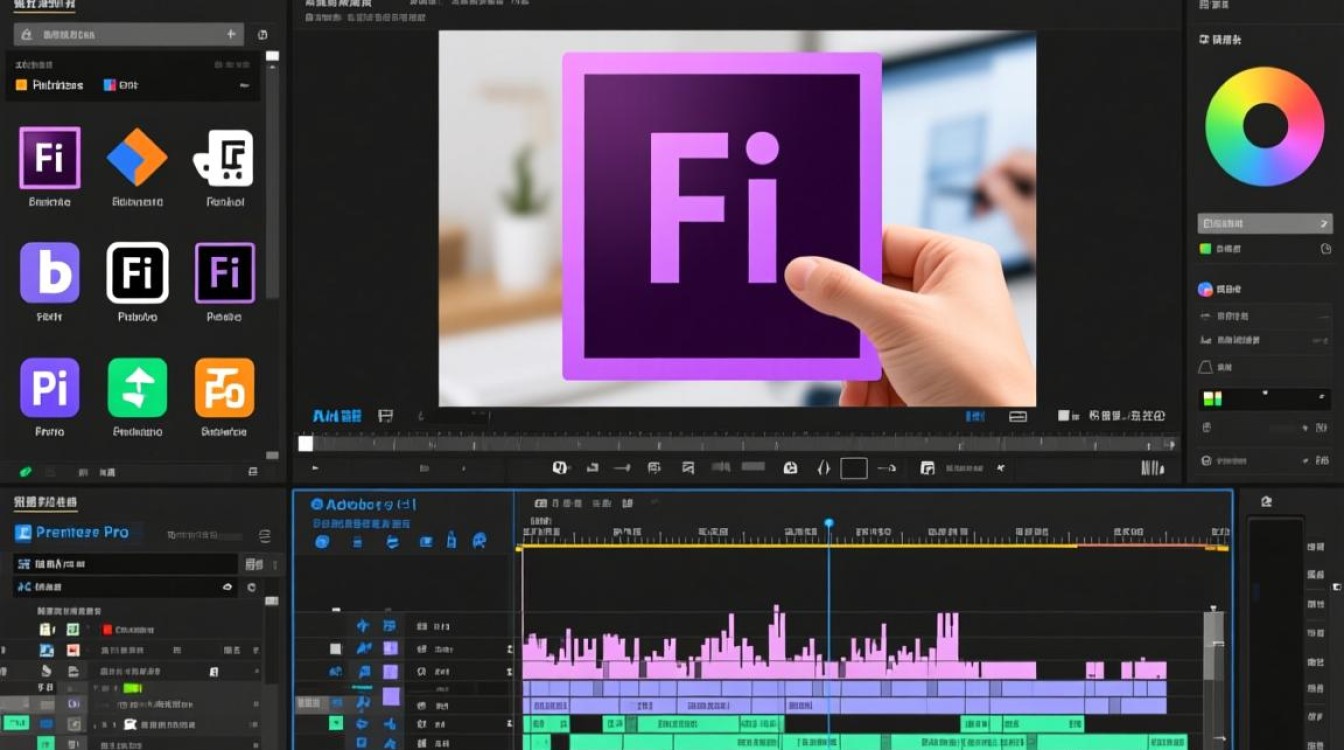
Task: Open the white cup-shaped app icon
Action: [x=224, y=158]
